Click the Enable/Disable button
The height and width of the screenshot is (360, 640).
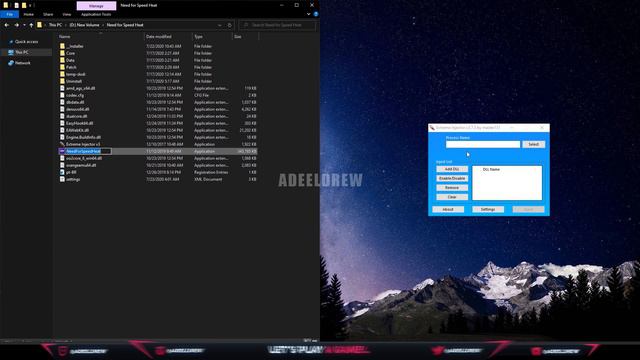point(452,178)
